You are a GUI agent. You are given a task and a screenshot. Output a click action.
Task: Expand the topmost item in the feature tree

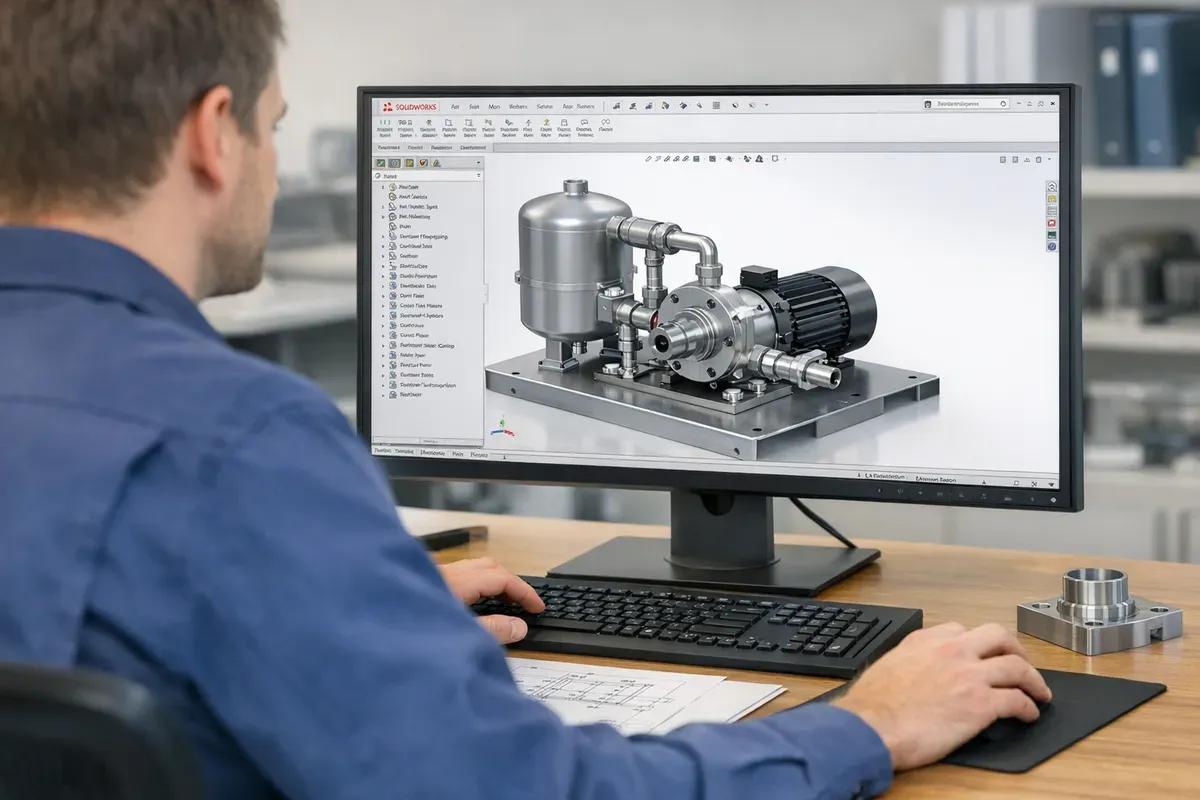click(x=383, y=187)
